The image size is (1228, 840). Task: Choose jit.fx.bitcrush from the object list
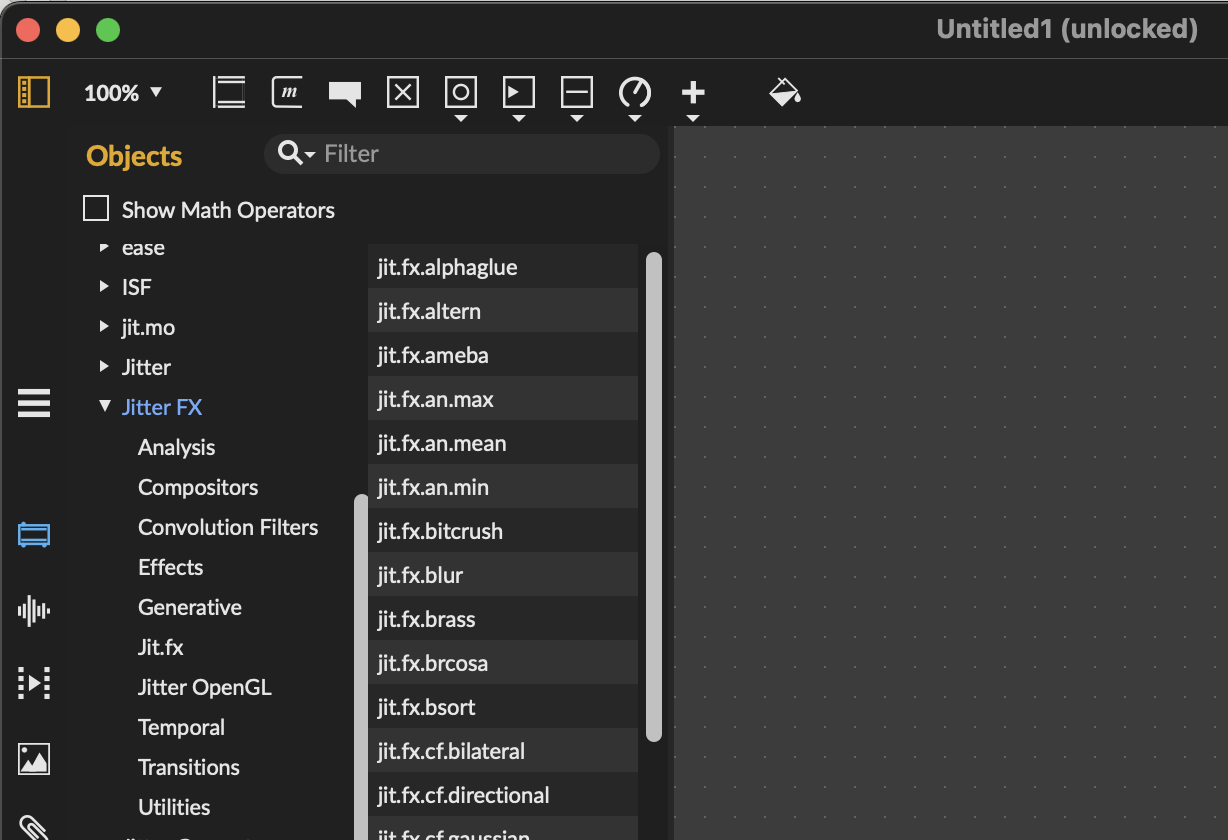click(440, 531)
